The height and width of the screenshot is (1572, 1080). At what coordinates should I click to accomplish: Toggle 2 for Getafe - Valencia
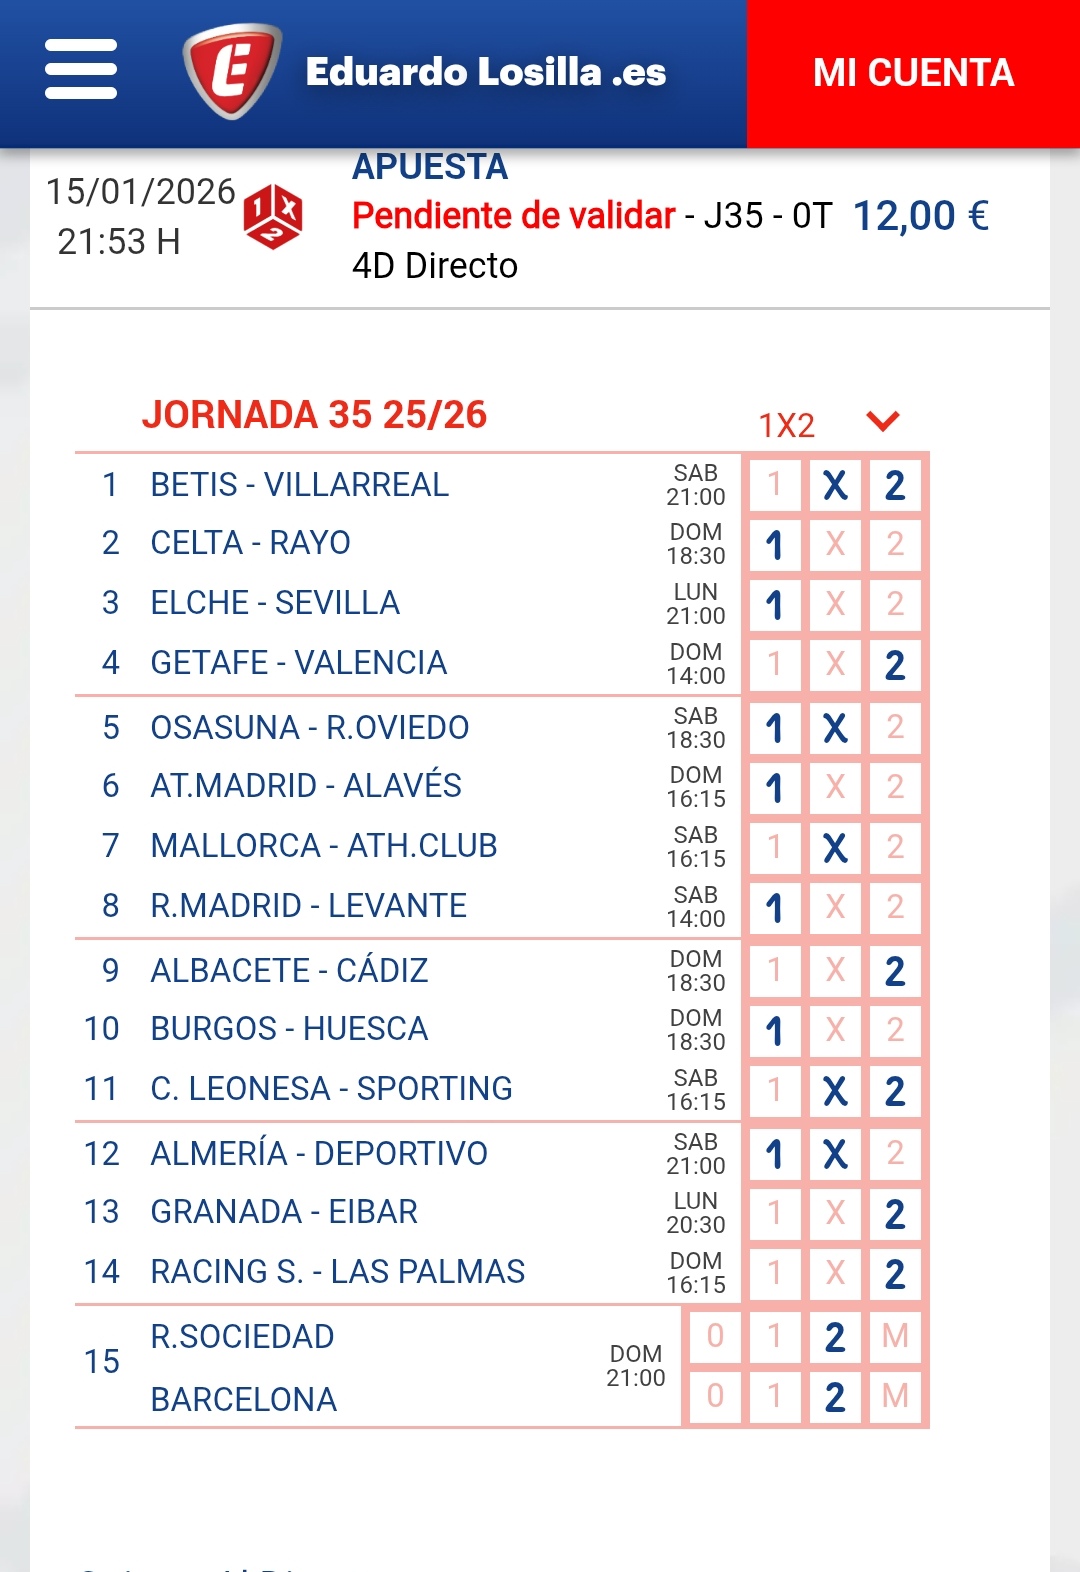[895, 665]
